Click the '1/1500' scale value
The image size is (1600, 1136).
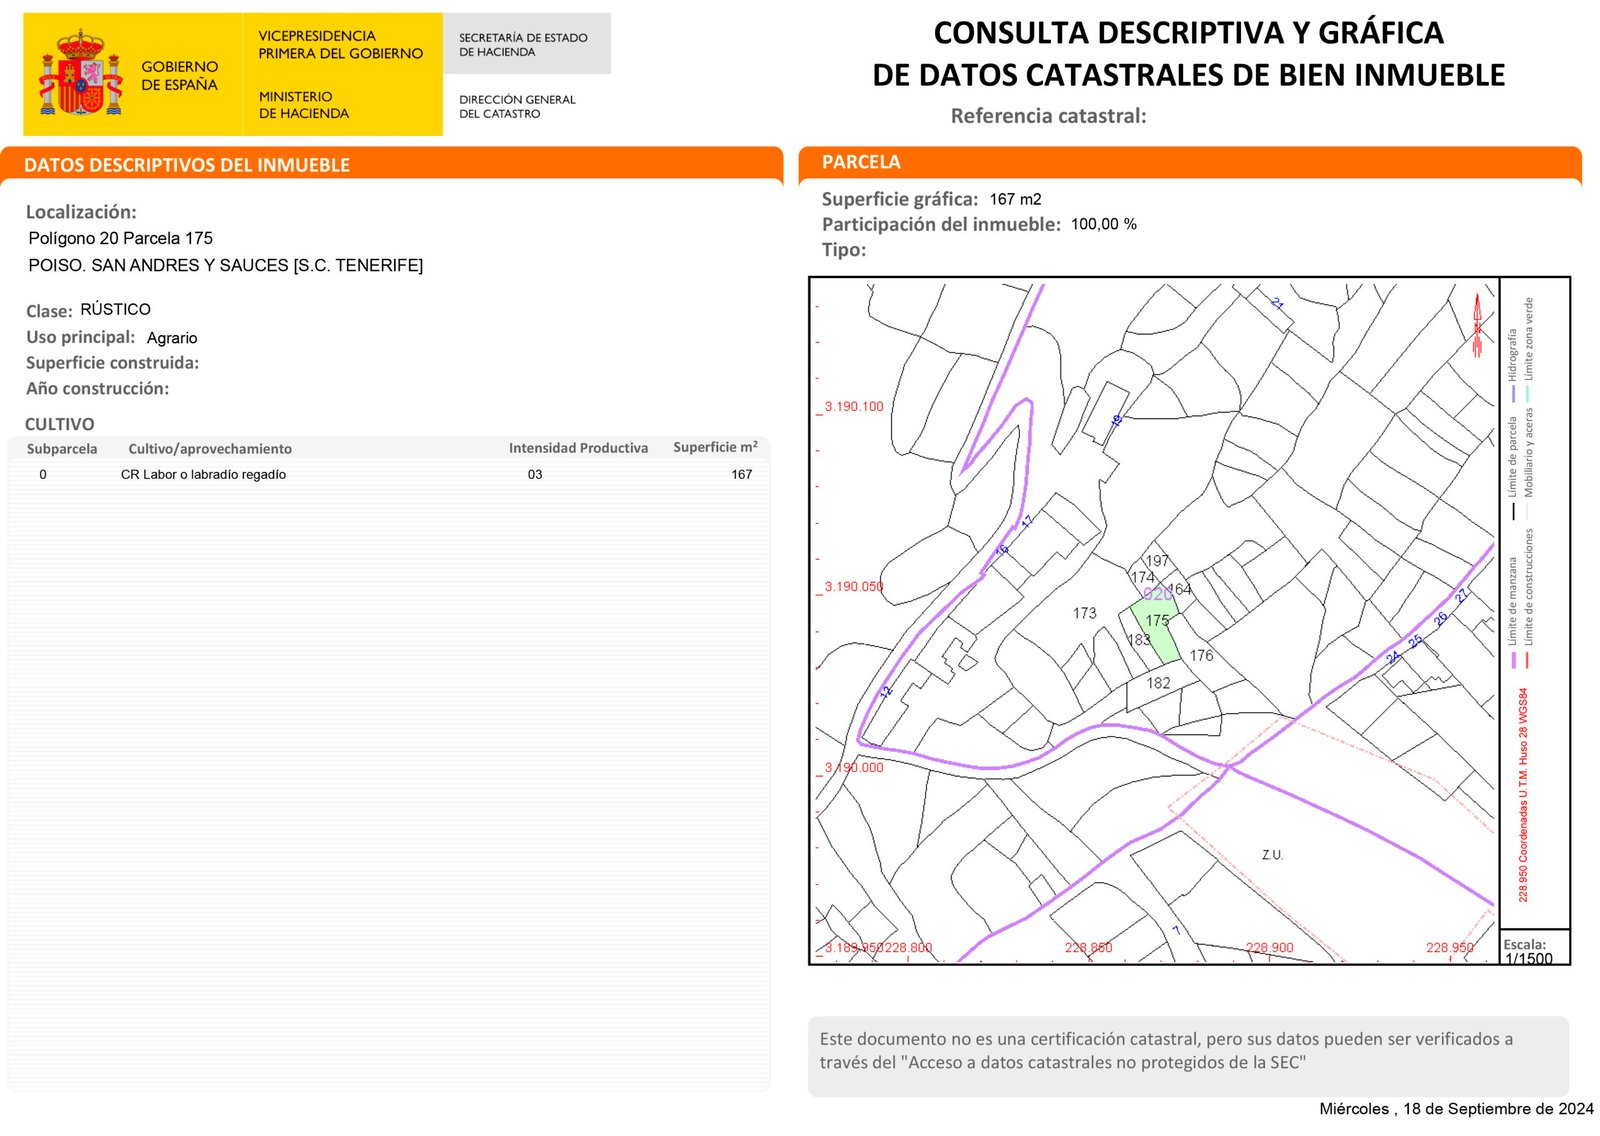[x=1528, y=958]
